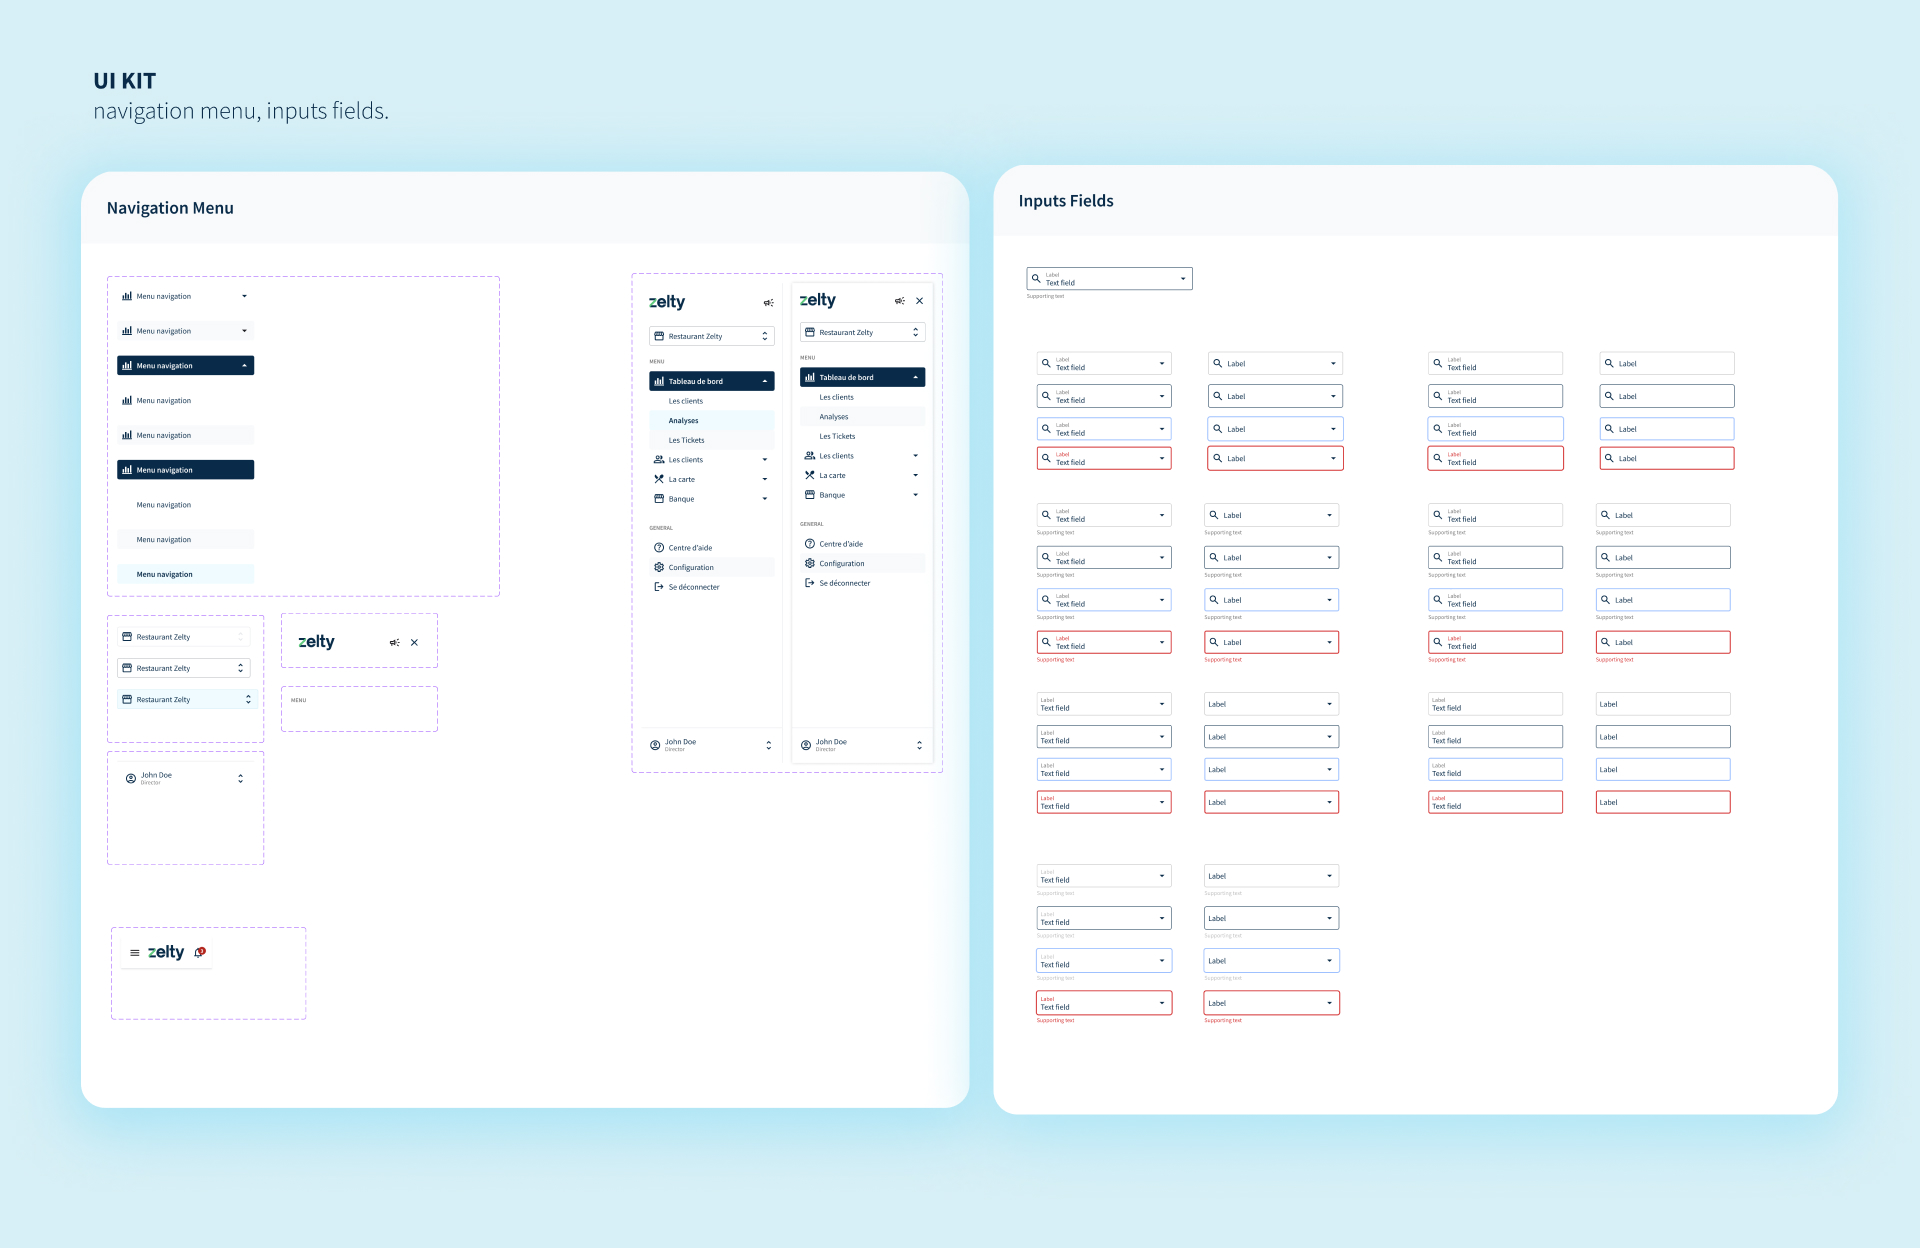
Task: Select light-blue highlighted Analyses sub-item
Action: tap(712, 421)
